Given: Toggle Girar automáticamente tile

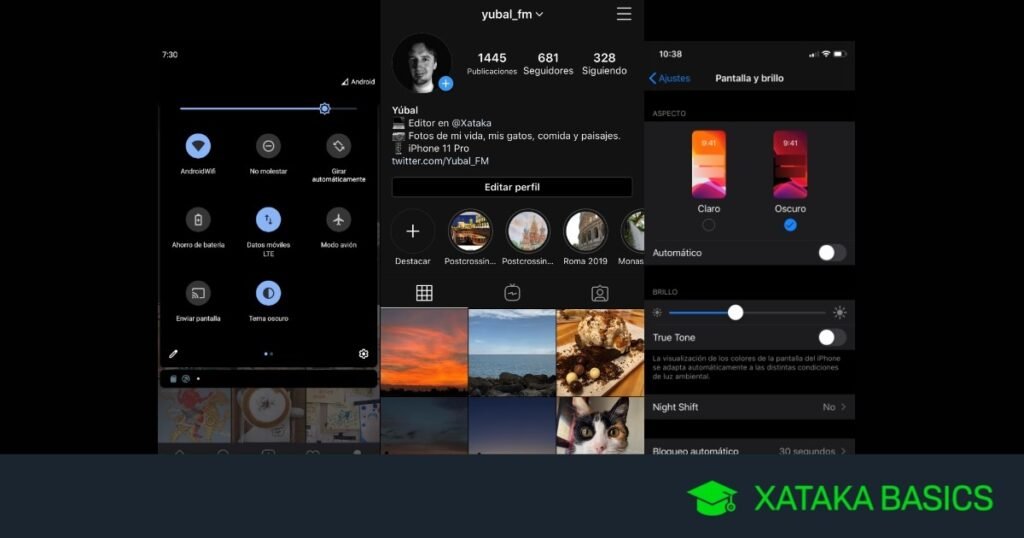Looking at the screenshot, I should click(x=338, y=146).
